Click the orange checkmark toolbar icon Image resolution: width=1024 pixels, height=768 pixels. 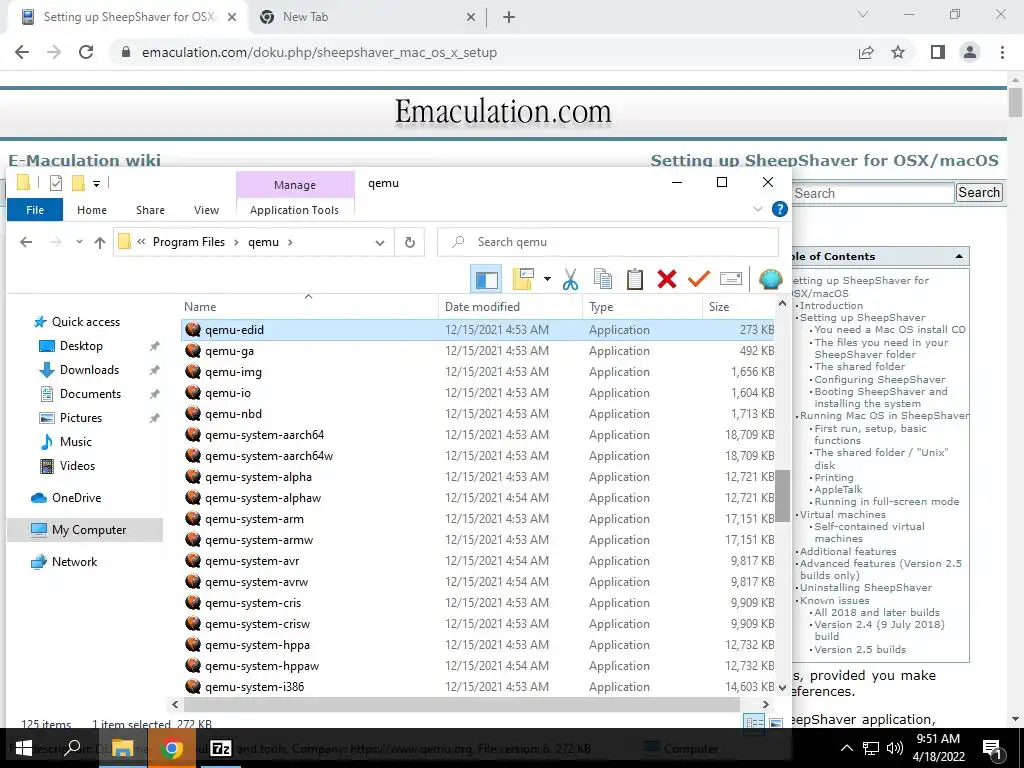pos(699,279)
